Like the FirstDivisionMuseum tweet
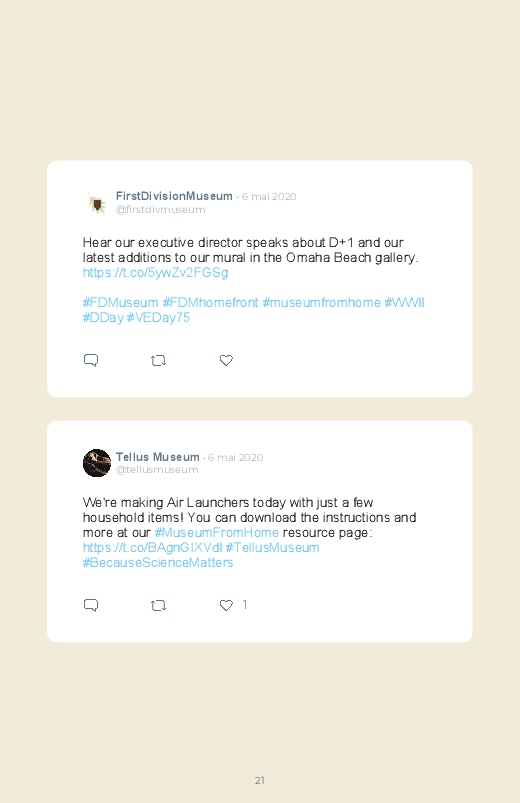 [x=226, y=361]
